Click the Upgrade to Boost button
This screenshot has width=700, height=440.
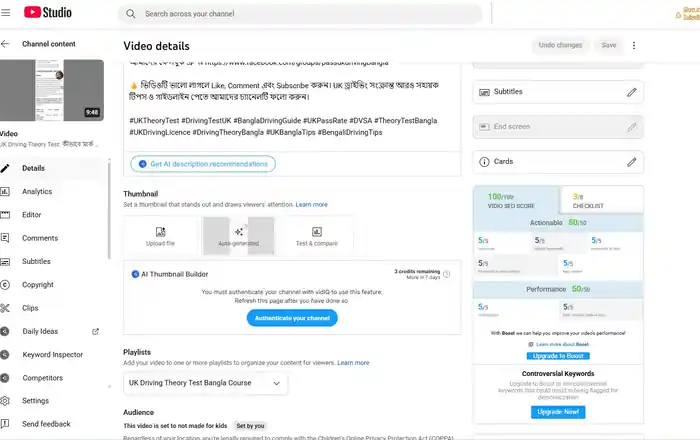(x=558, y=356)
